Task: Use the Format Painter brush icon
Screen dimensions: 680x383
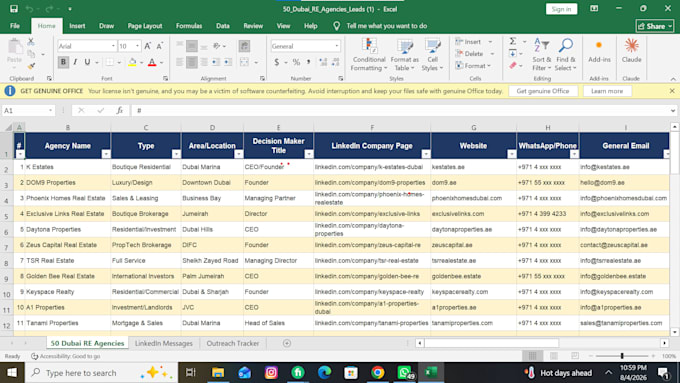Action: (31, 66)
